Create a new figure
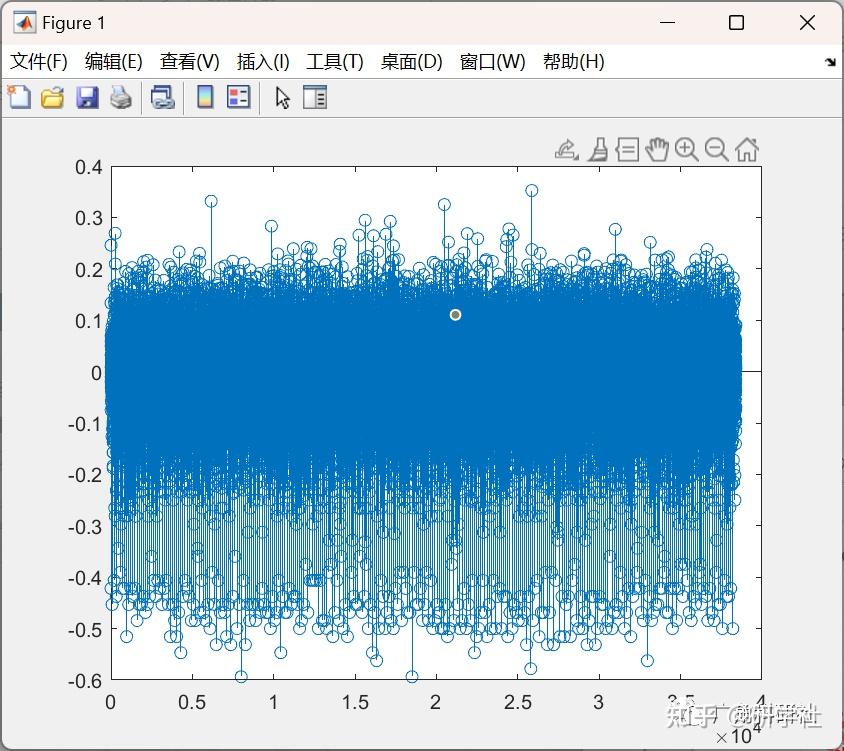This screenshot has height=751, width=844. (18, 97)
